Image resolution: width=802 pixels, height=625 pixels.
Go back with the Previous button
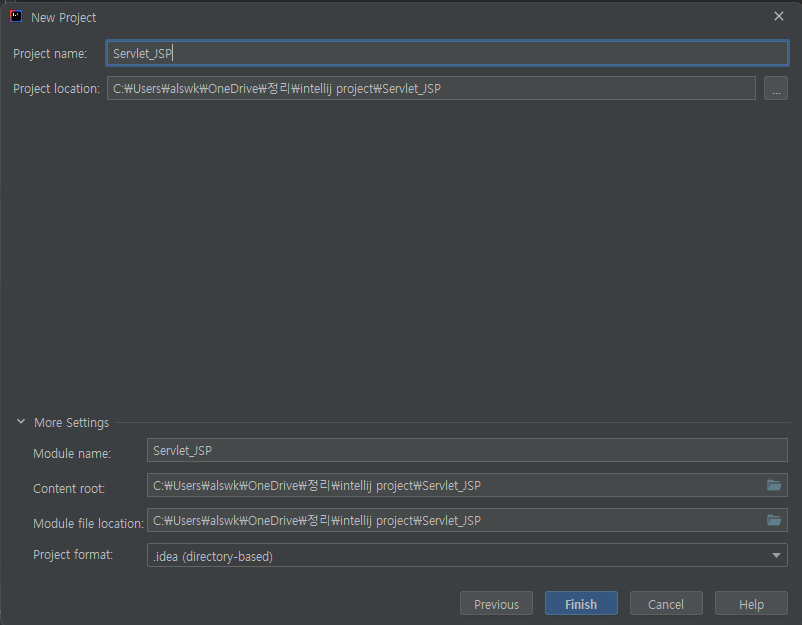coord(496,604)
